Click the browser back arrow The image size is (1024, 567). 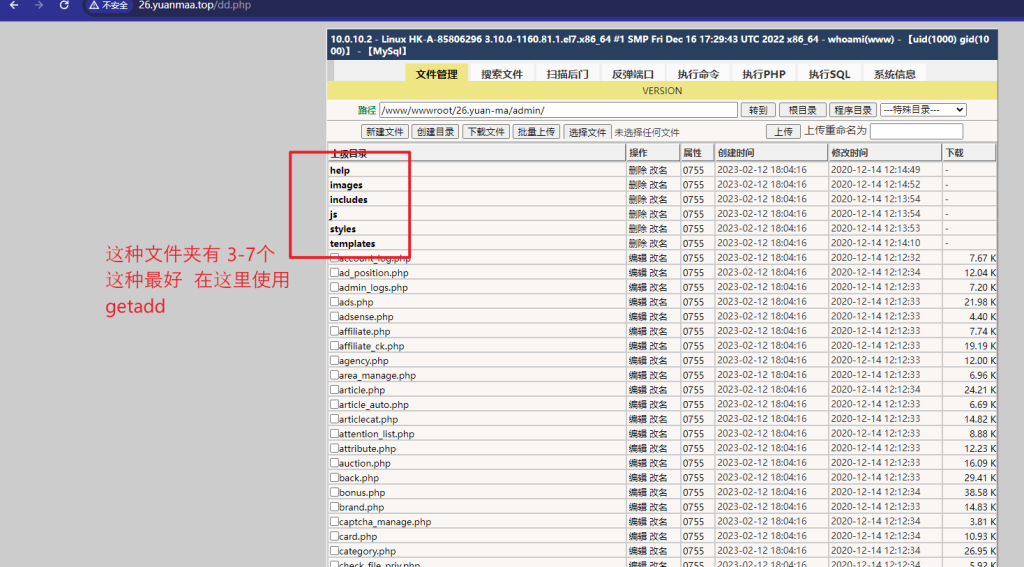14,6
